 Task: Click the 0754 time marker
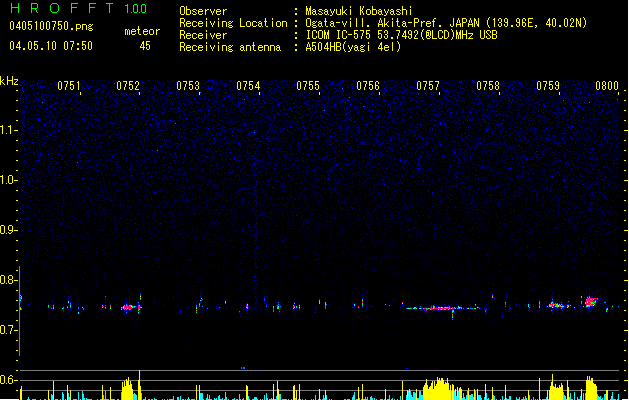248,86
